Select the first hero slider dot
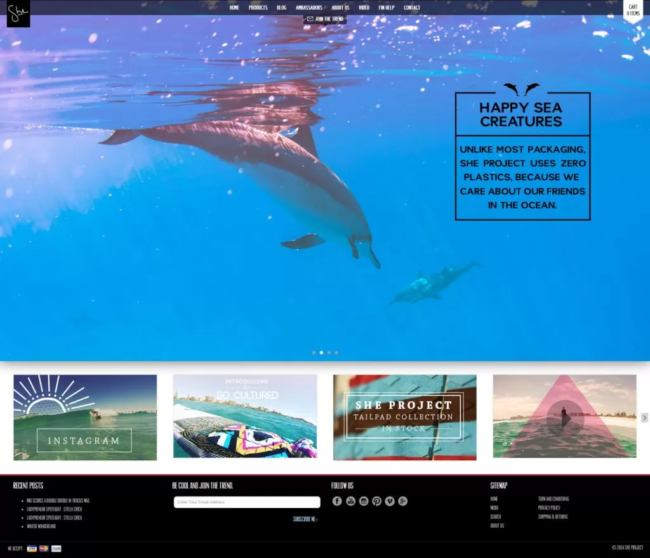The width and height of the screenshot is (650, 558). coord(314,352)
